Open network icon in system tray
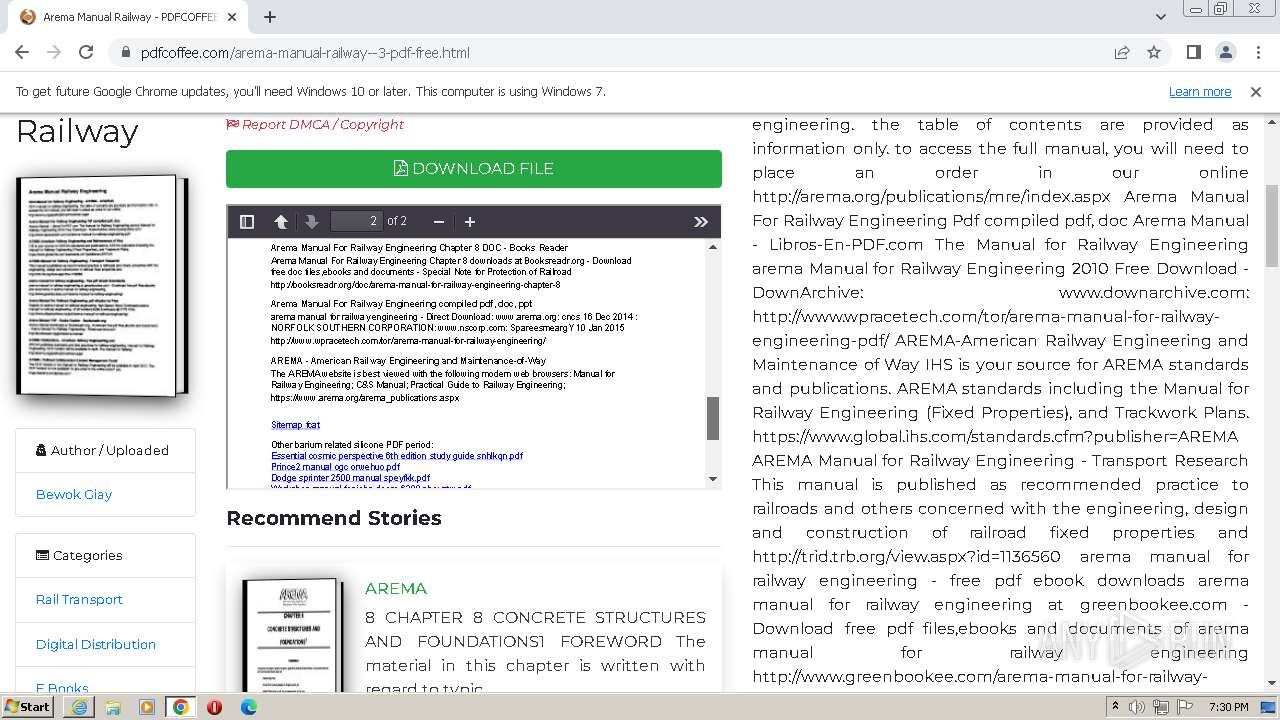This screenshot has width=1280, height=720. [1160, 707]
